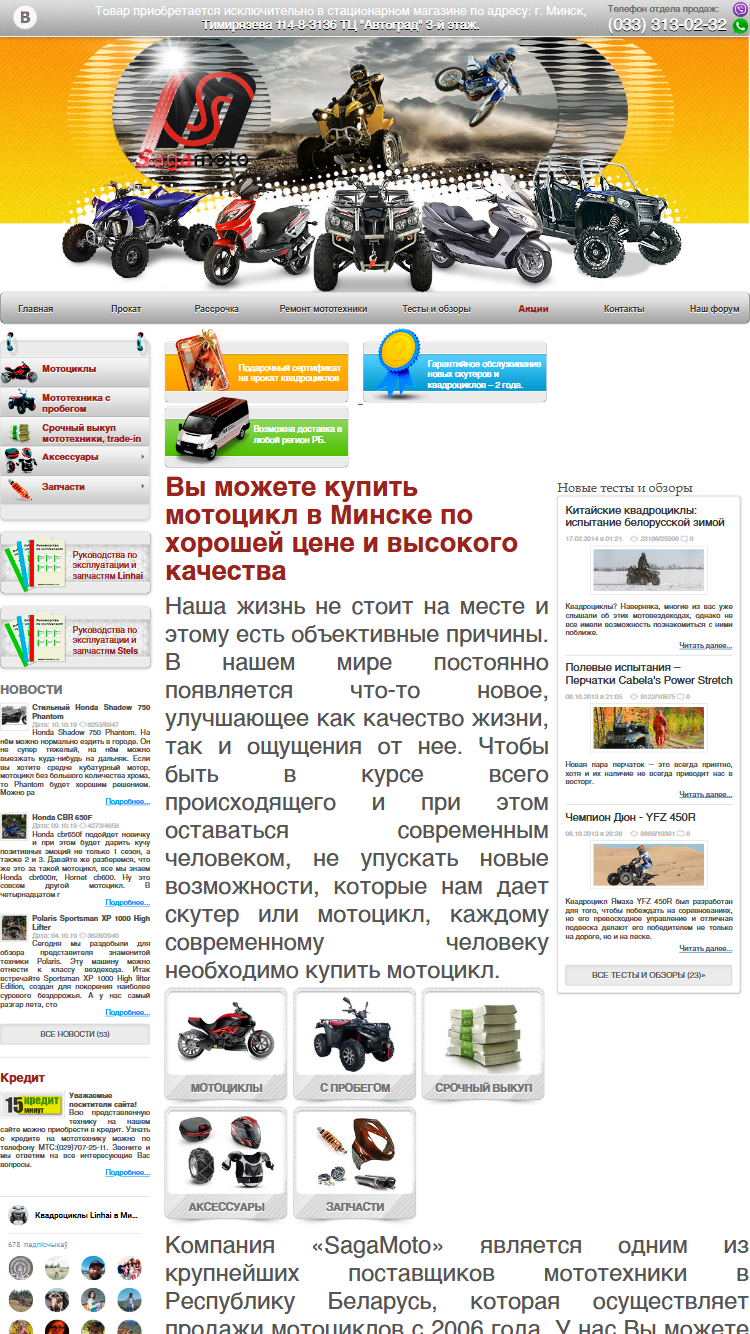Select Мотоциклы in the sidebar menu
Screen dimensions: 750x1334
(x=69, y=369)
